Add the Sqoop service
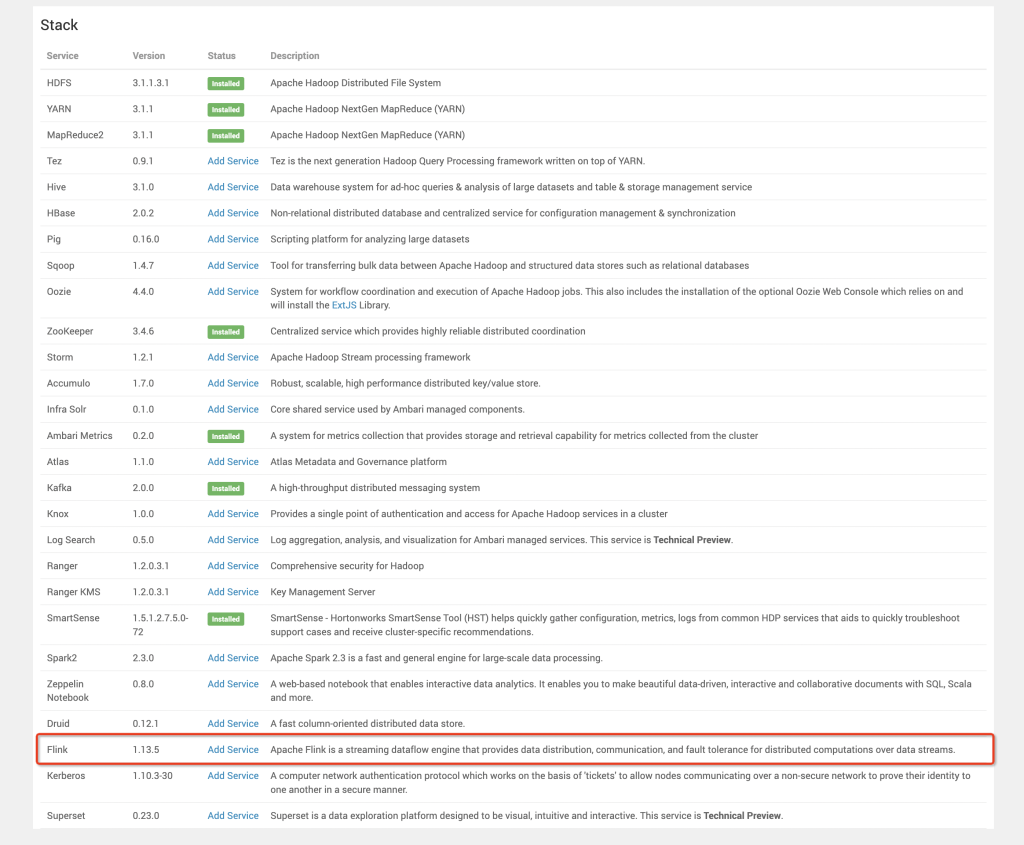The image size is (1024, 845). [x=233, y=265]
